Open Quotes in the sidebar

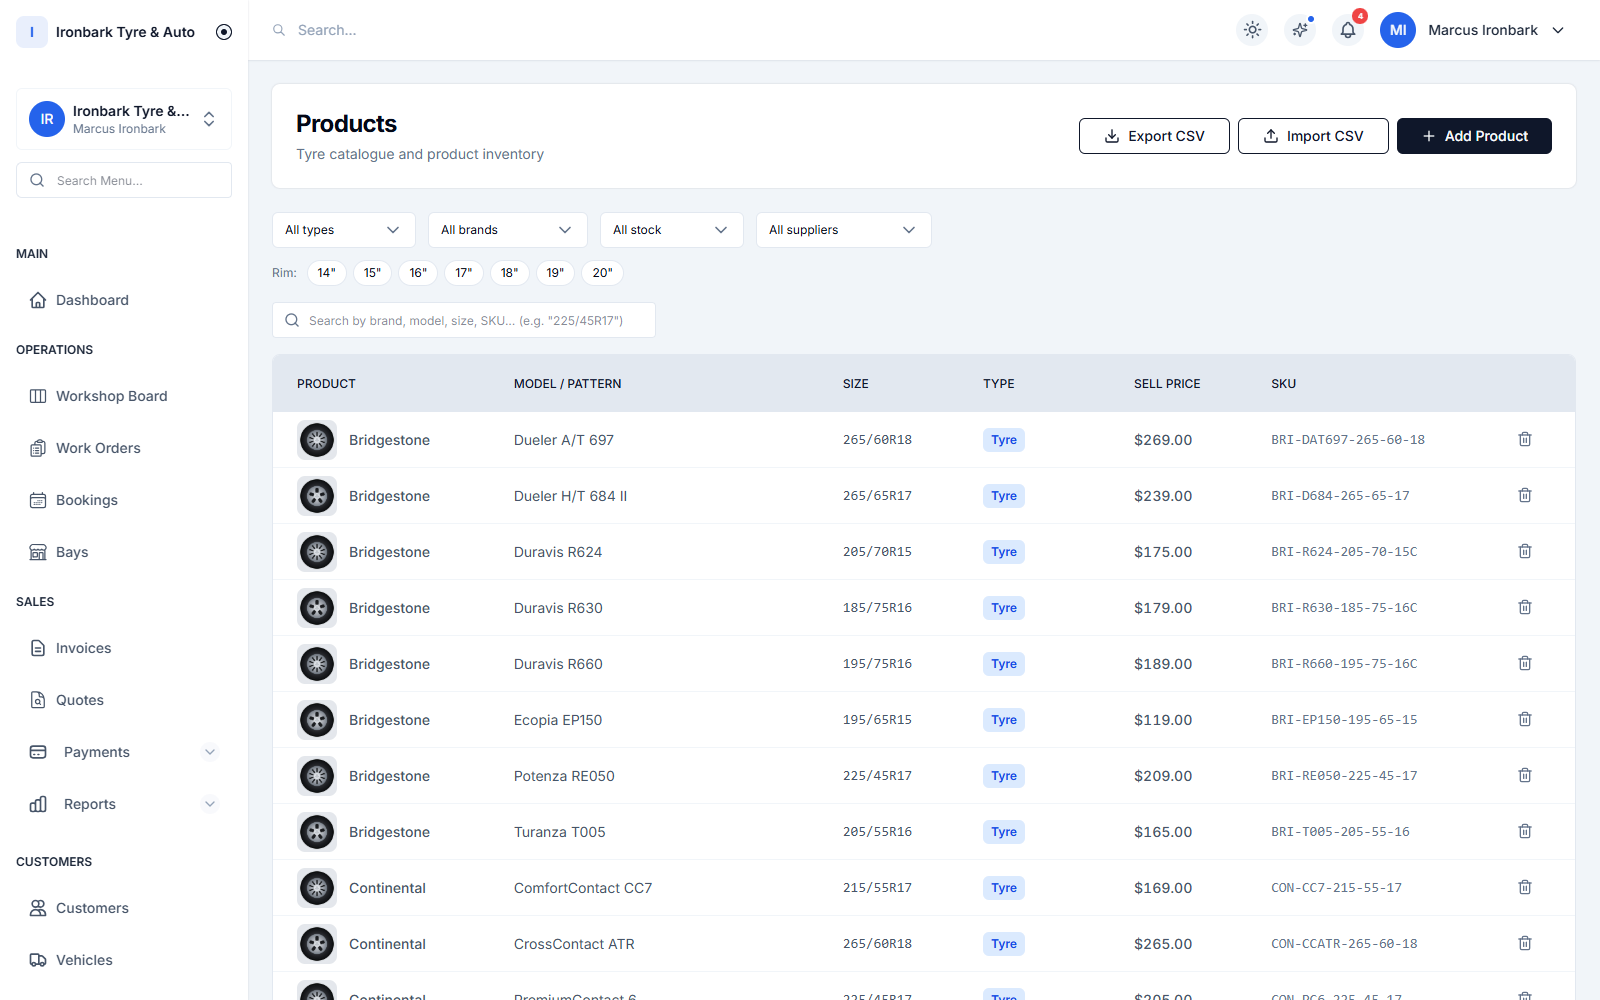124,700
